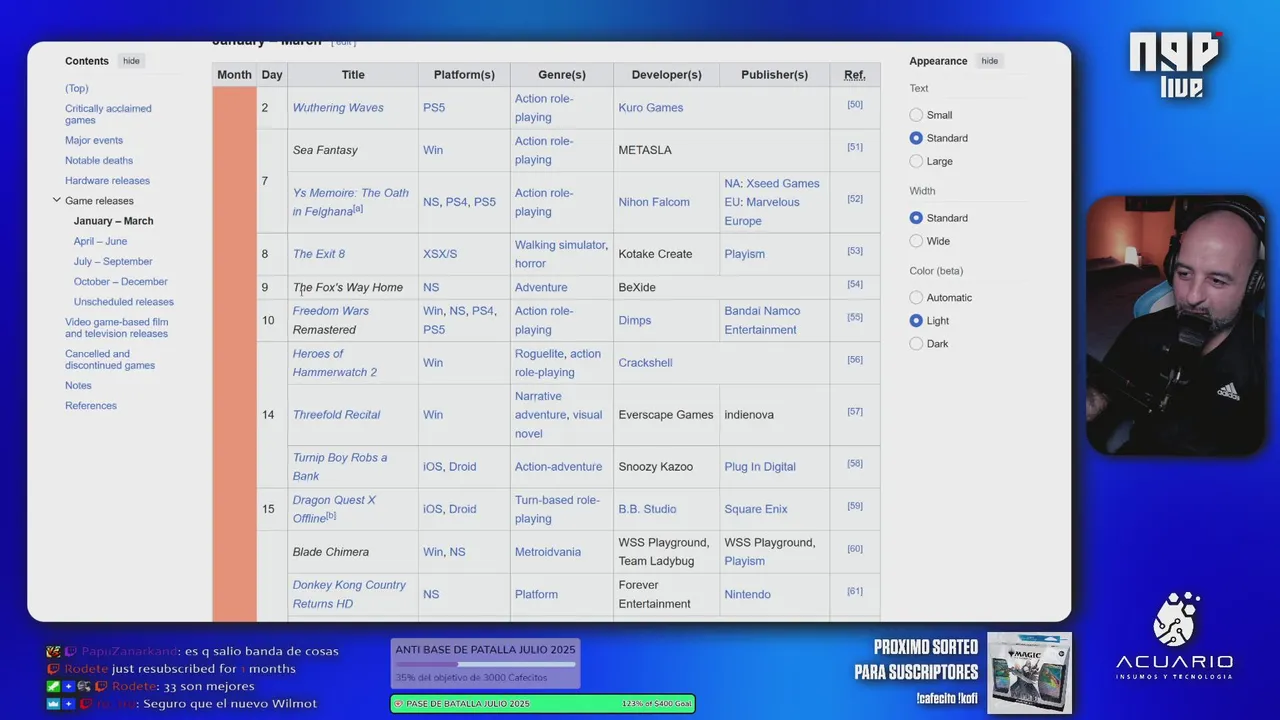Open the Kotake Create developer link
This screenshot has width=1280, height=720.
pyautogui.click(x=655, y=254)
